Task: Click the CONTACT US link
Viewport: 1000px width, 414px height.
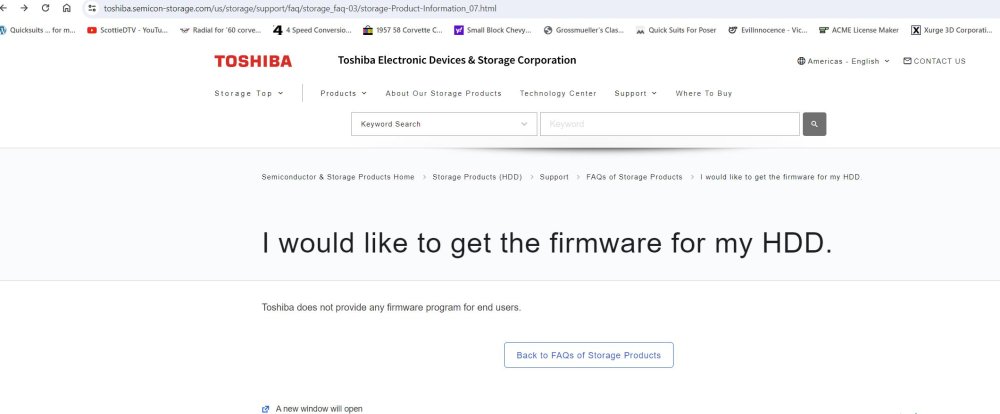Action: pyautogui.click(x=934, y=61)
